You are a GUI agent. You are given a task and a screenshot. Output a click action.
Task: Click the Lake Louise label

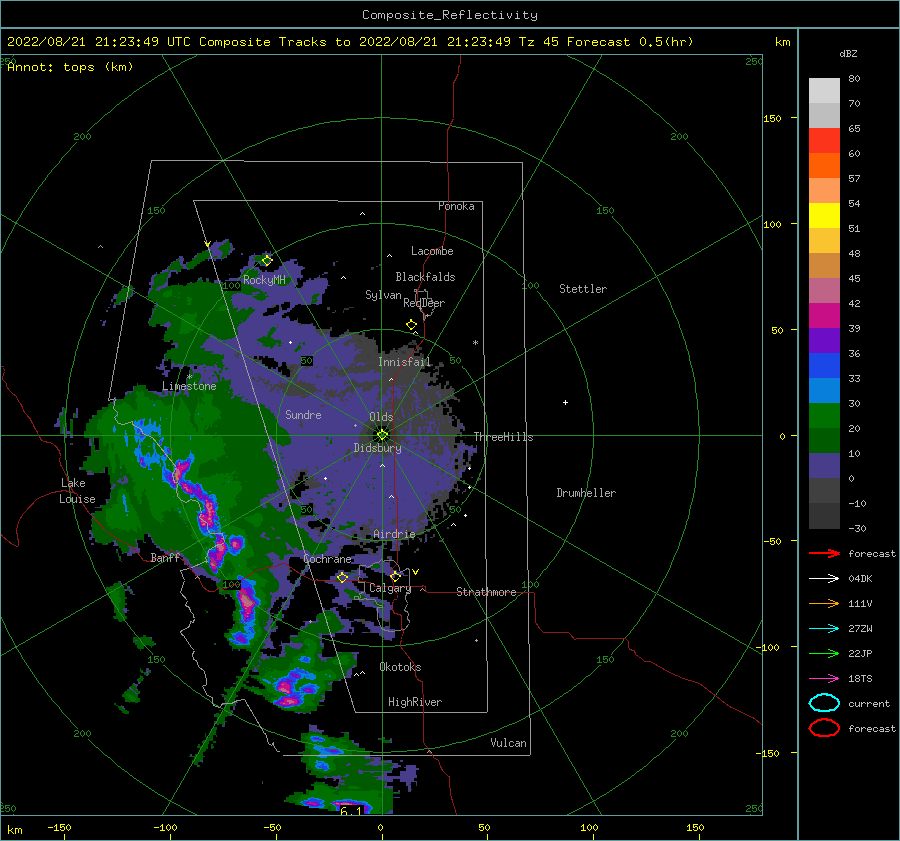click(77, 491)
